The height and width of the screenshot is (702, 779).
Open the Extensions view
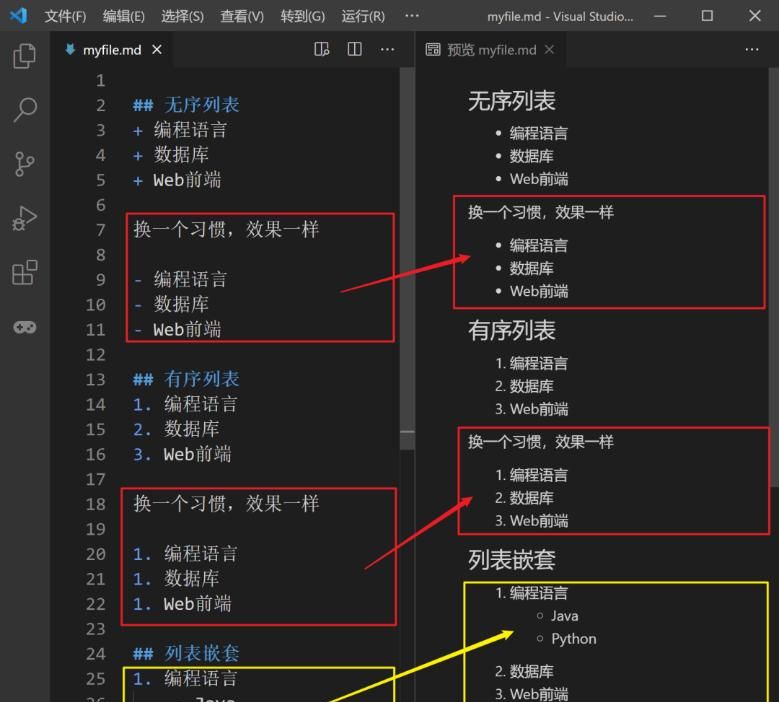24,272
